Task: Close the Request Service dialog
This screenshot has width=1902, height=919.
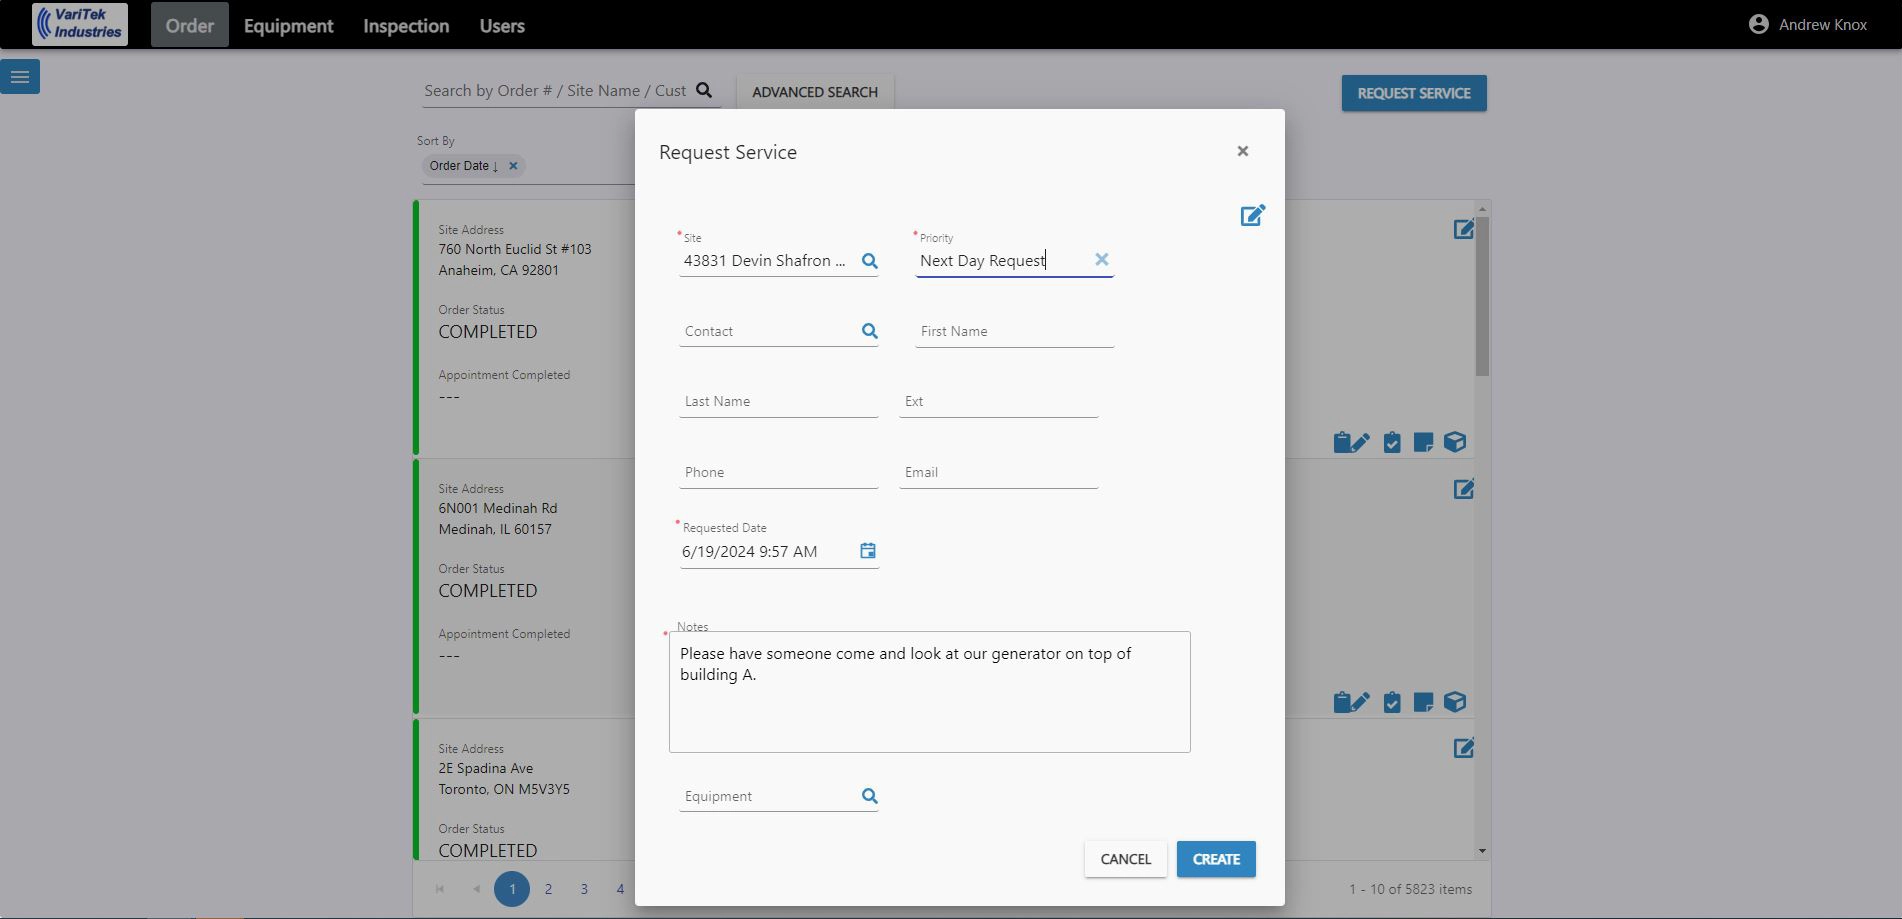Action: [x=1243, y=151]
